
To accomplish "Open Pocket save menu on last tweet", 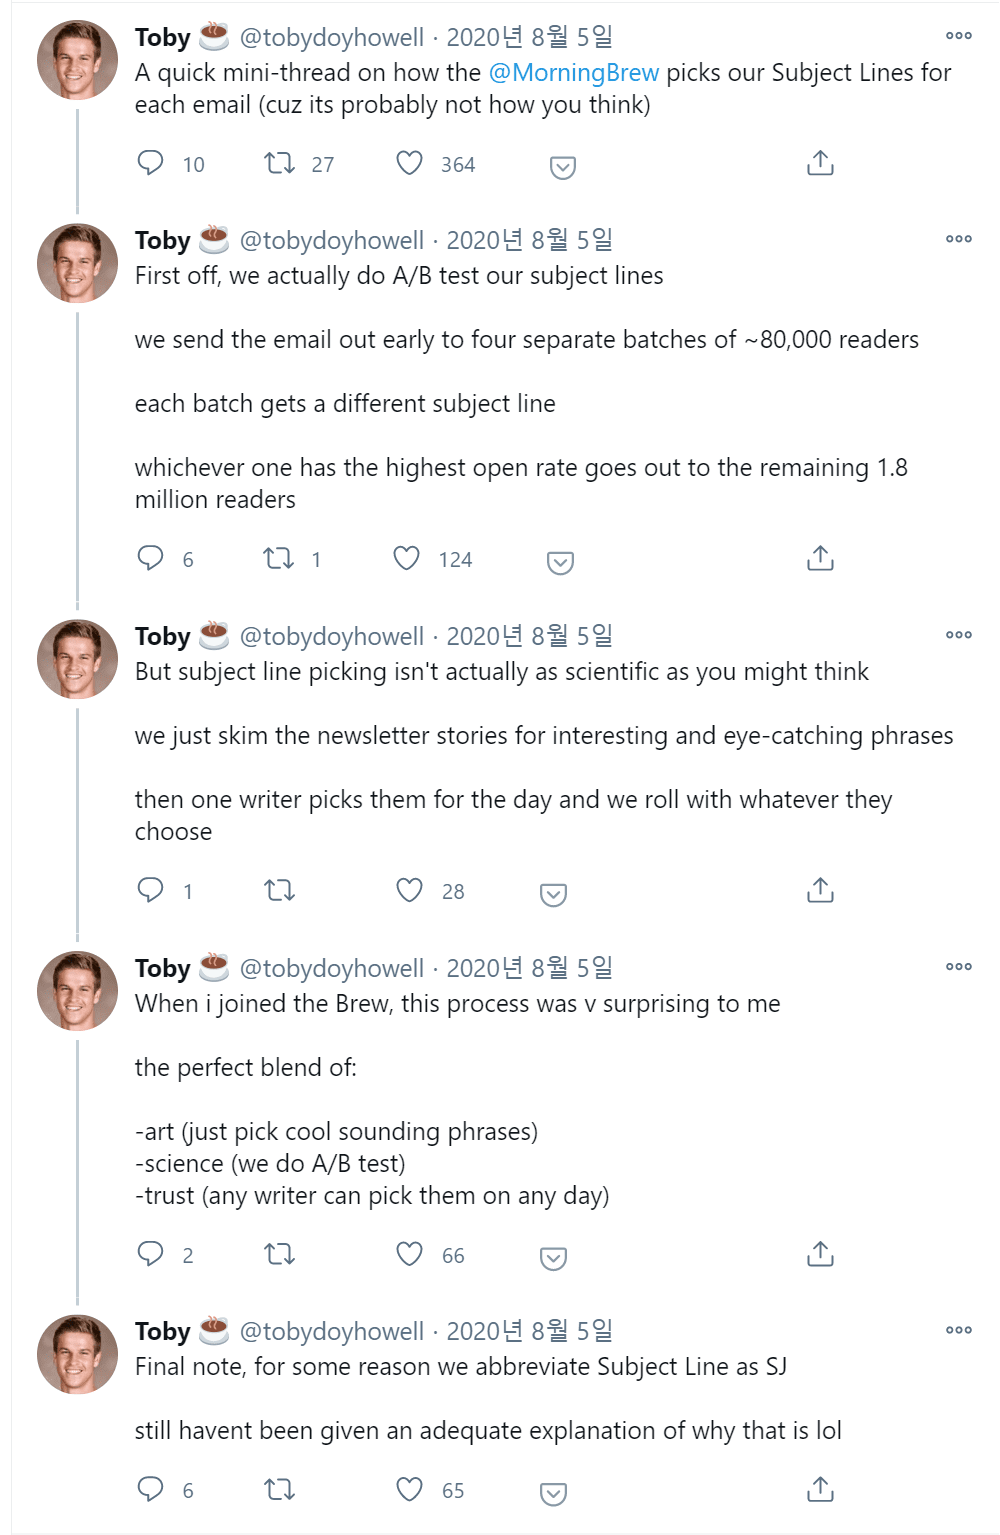I will coord(553,1493).
